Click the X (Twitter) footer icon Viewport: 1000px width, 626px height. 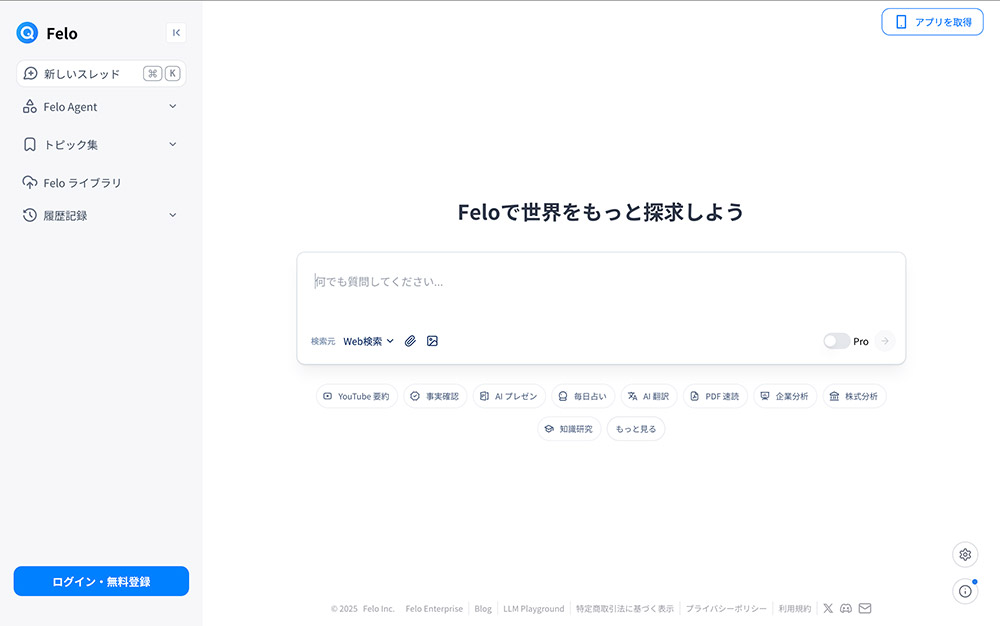coord(828,608)
